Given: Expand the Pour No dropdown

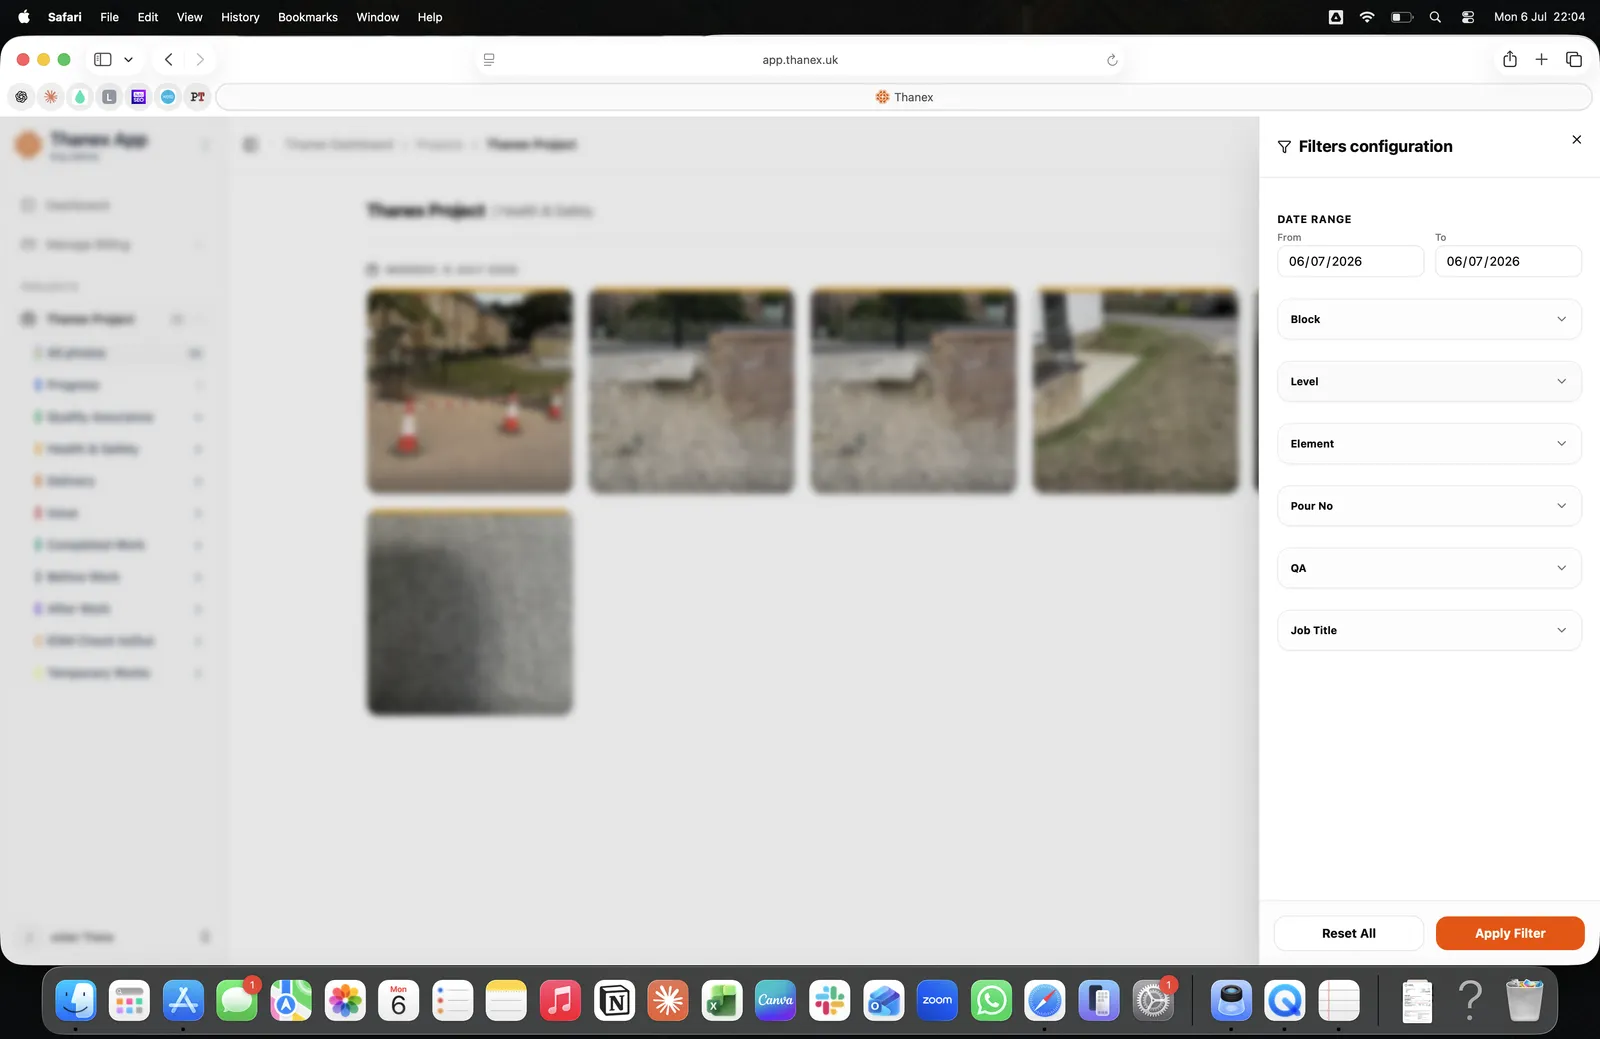Looking at the screenshot, I should [1429, 506].
